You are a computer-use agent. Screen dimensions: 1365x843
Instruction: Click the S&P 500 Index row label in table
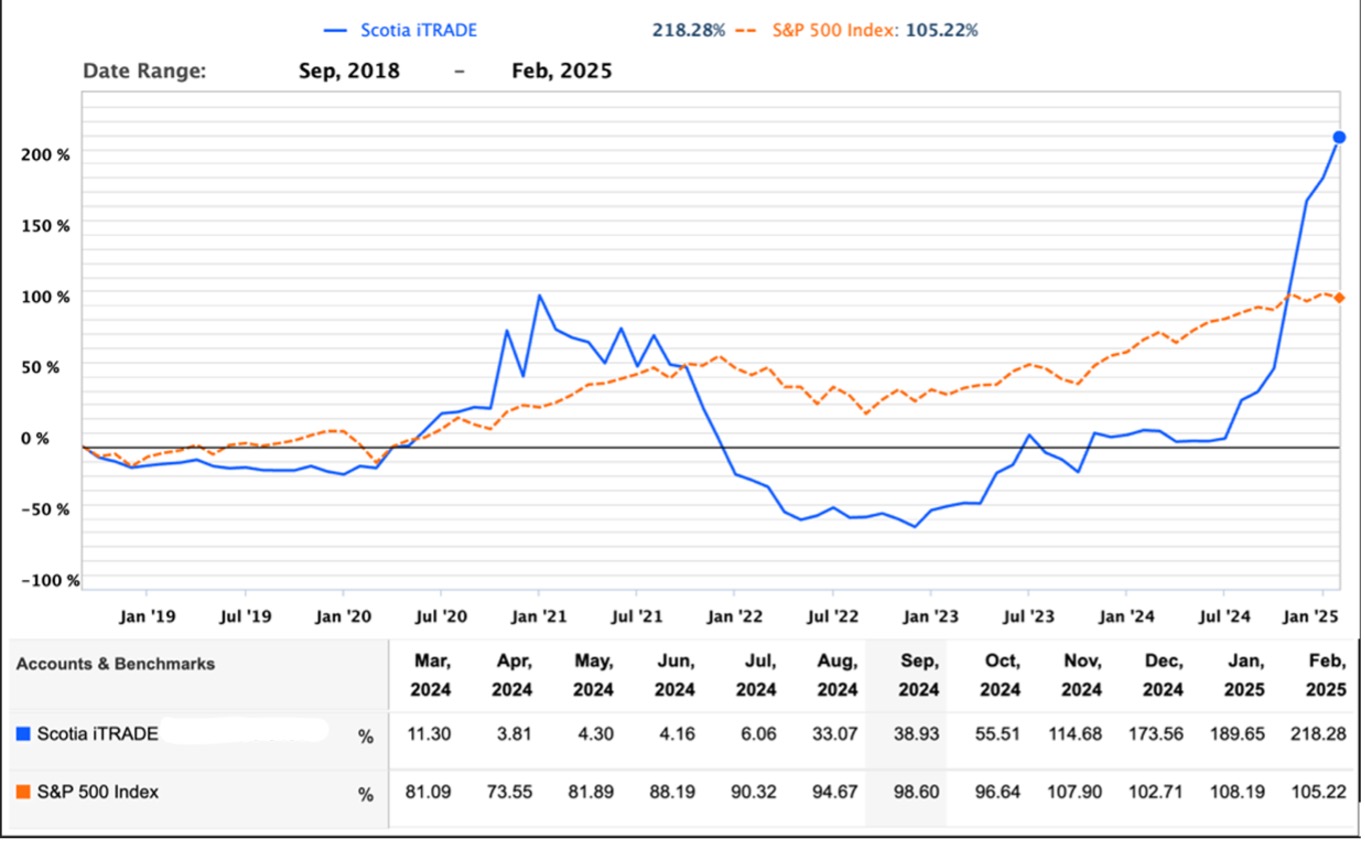click(x=97, y=792)
